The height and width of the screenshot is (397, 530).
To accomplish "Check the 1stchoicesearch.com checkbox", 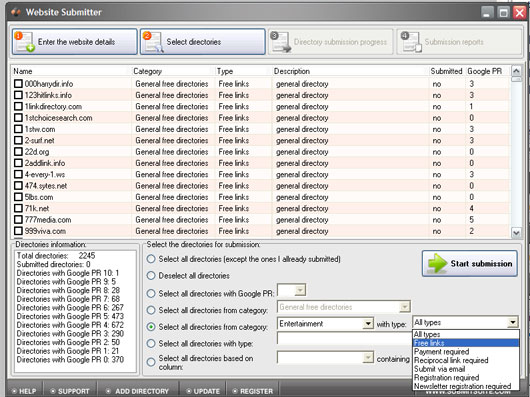I will point(18,118).
